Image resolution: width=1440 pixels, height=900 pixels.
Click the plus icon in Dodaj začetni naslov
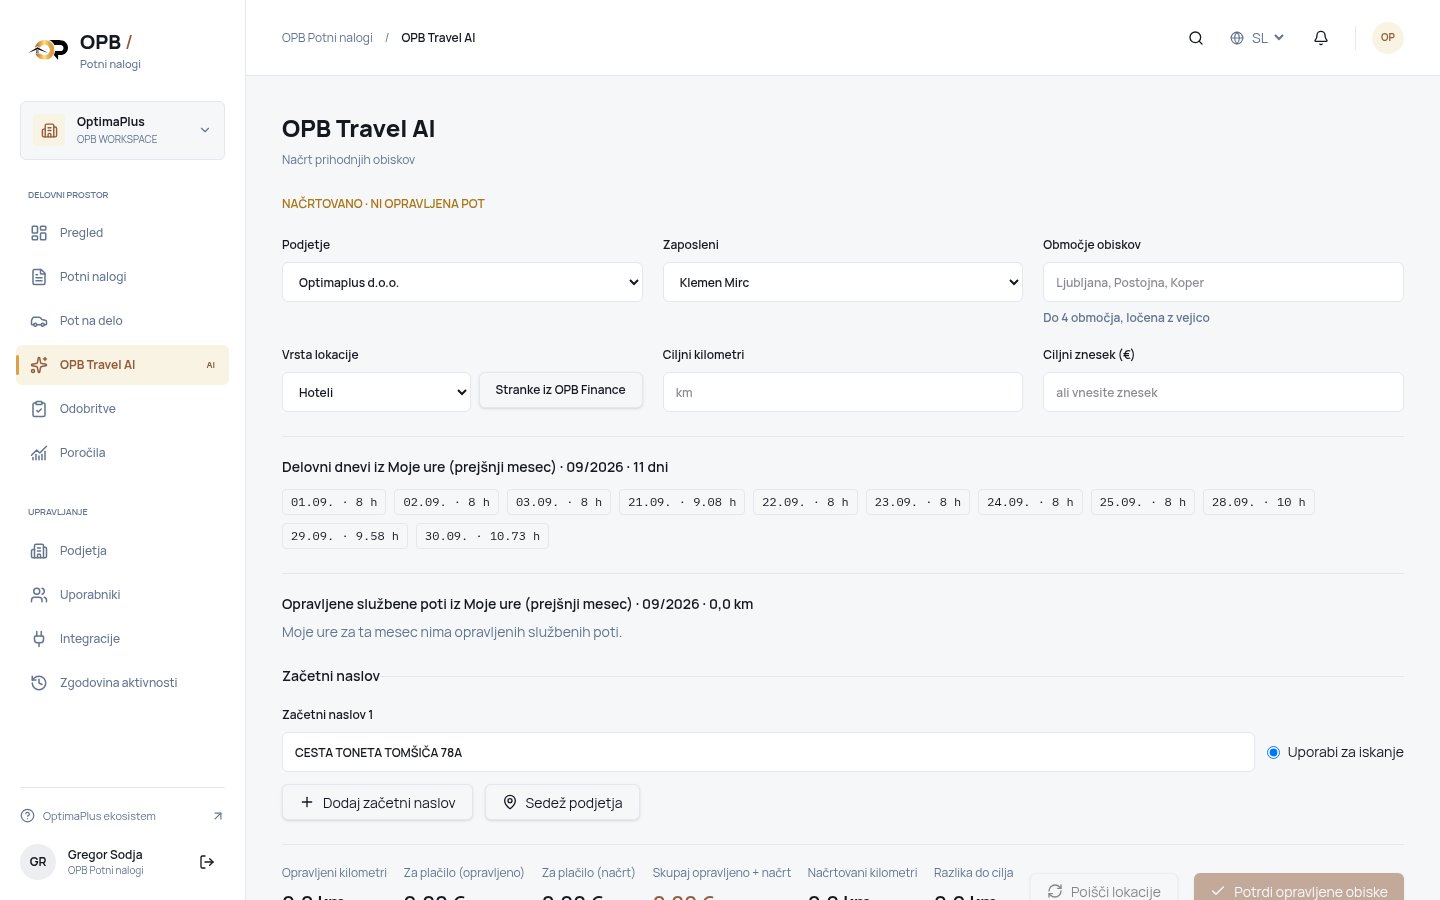pyautogui.click(x=307, y=802)
